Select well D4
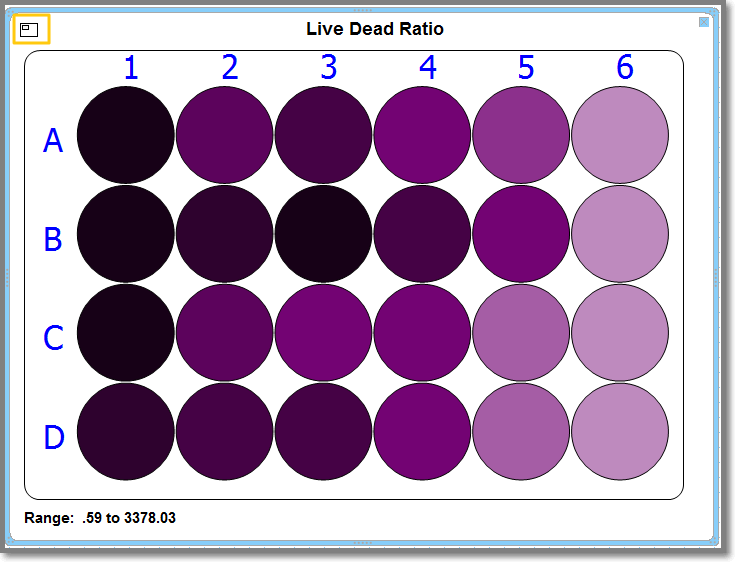Image resolution: width=735 pixels, height=562 pixels. coord(422,432)
